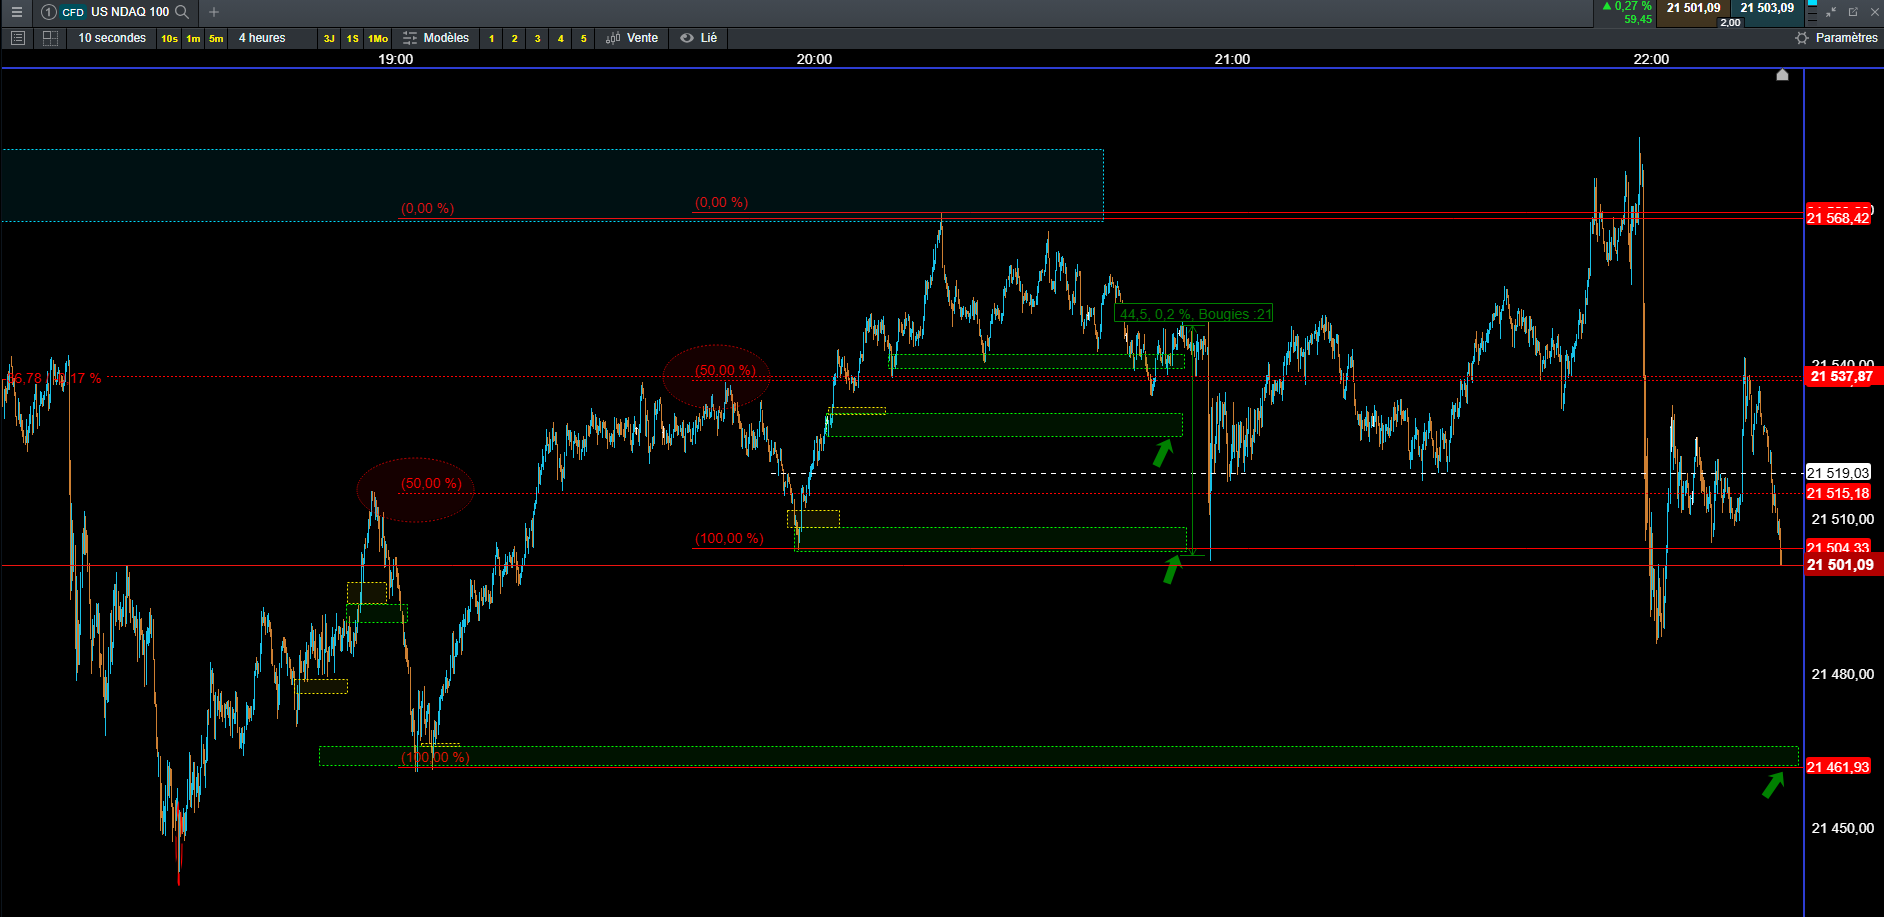
Task: Select the 1m timeframe shortcut
Action: (x=193, y=39)
